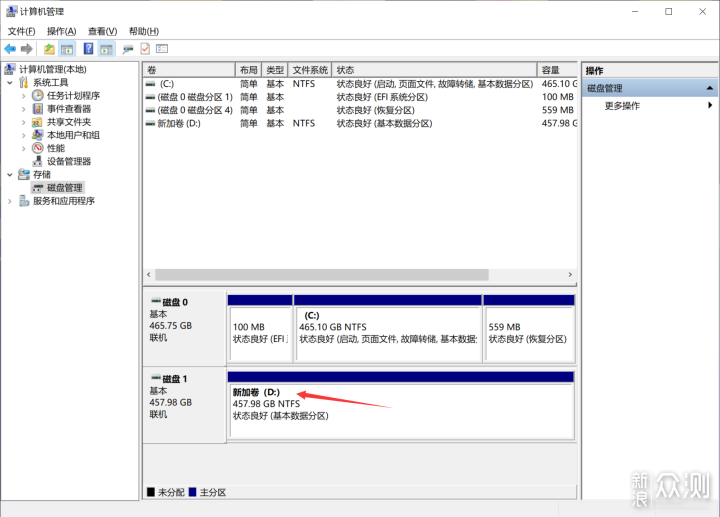Toggle the Show/Hide Console Tree toolbar icon
720x517 pixels.
coord(67,49)
